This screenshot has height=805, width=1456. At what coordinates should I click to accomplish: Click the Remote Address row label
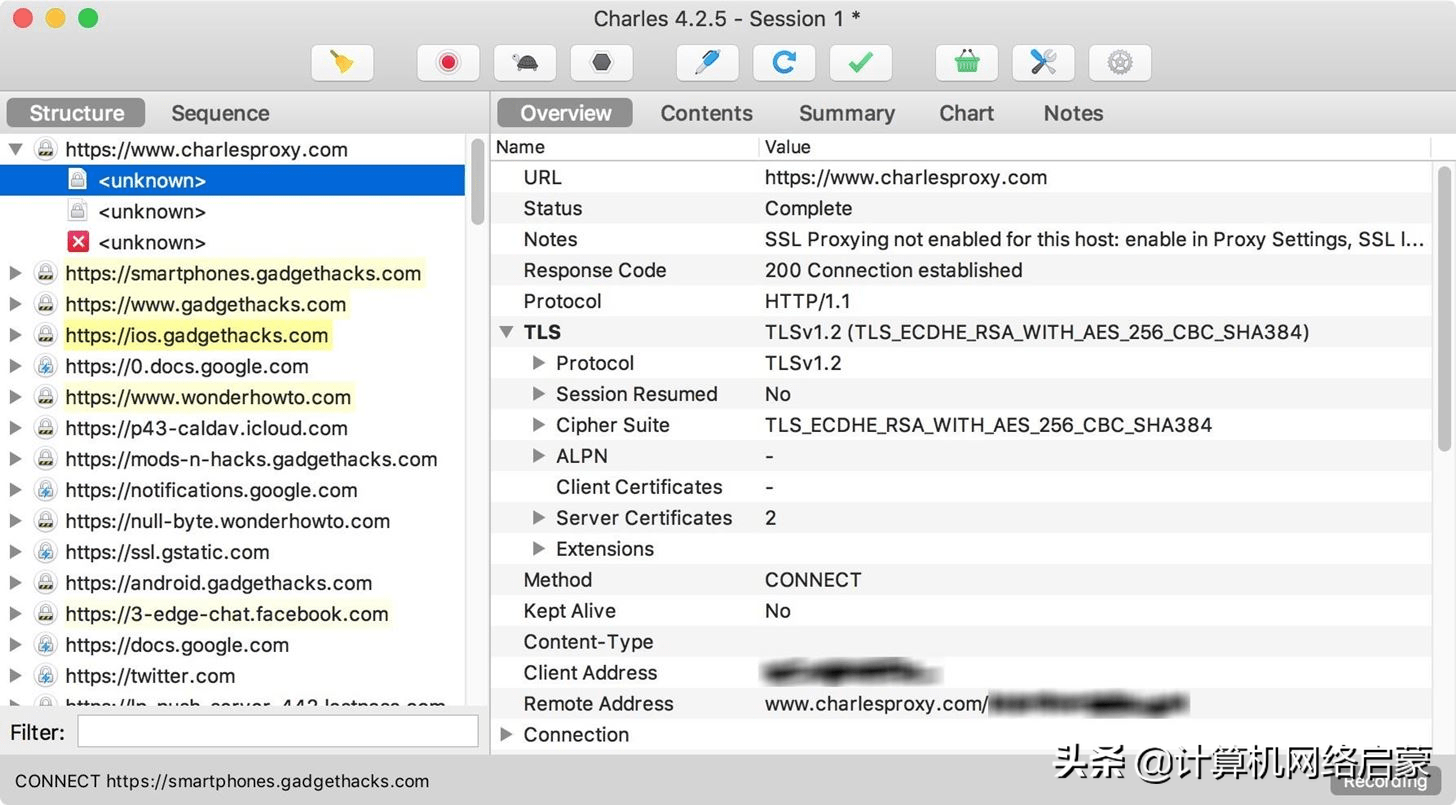598,704
